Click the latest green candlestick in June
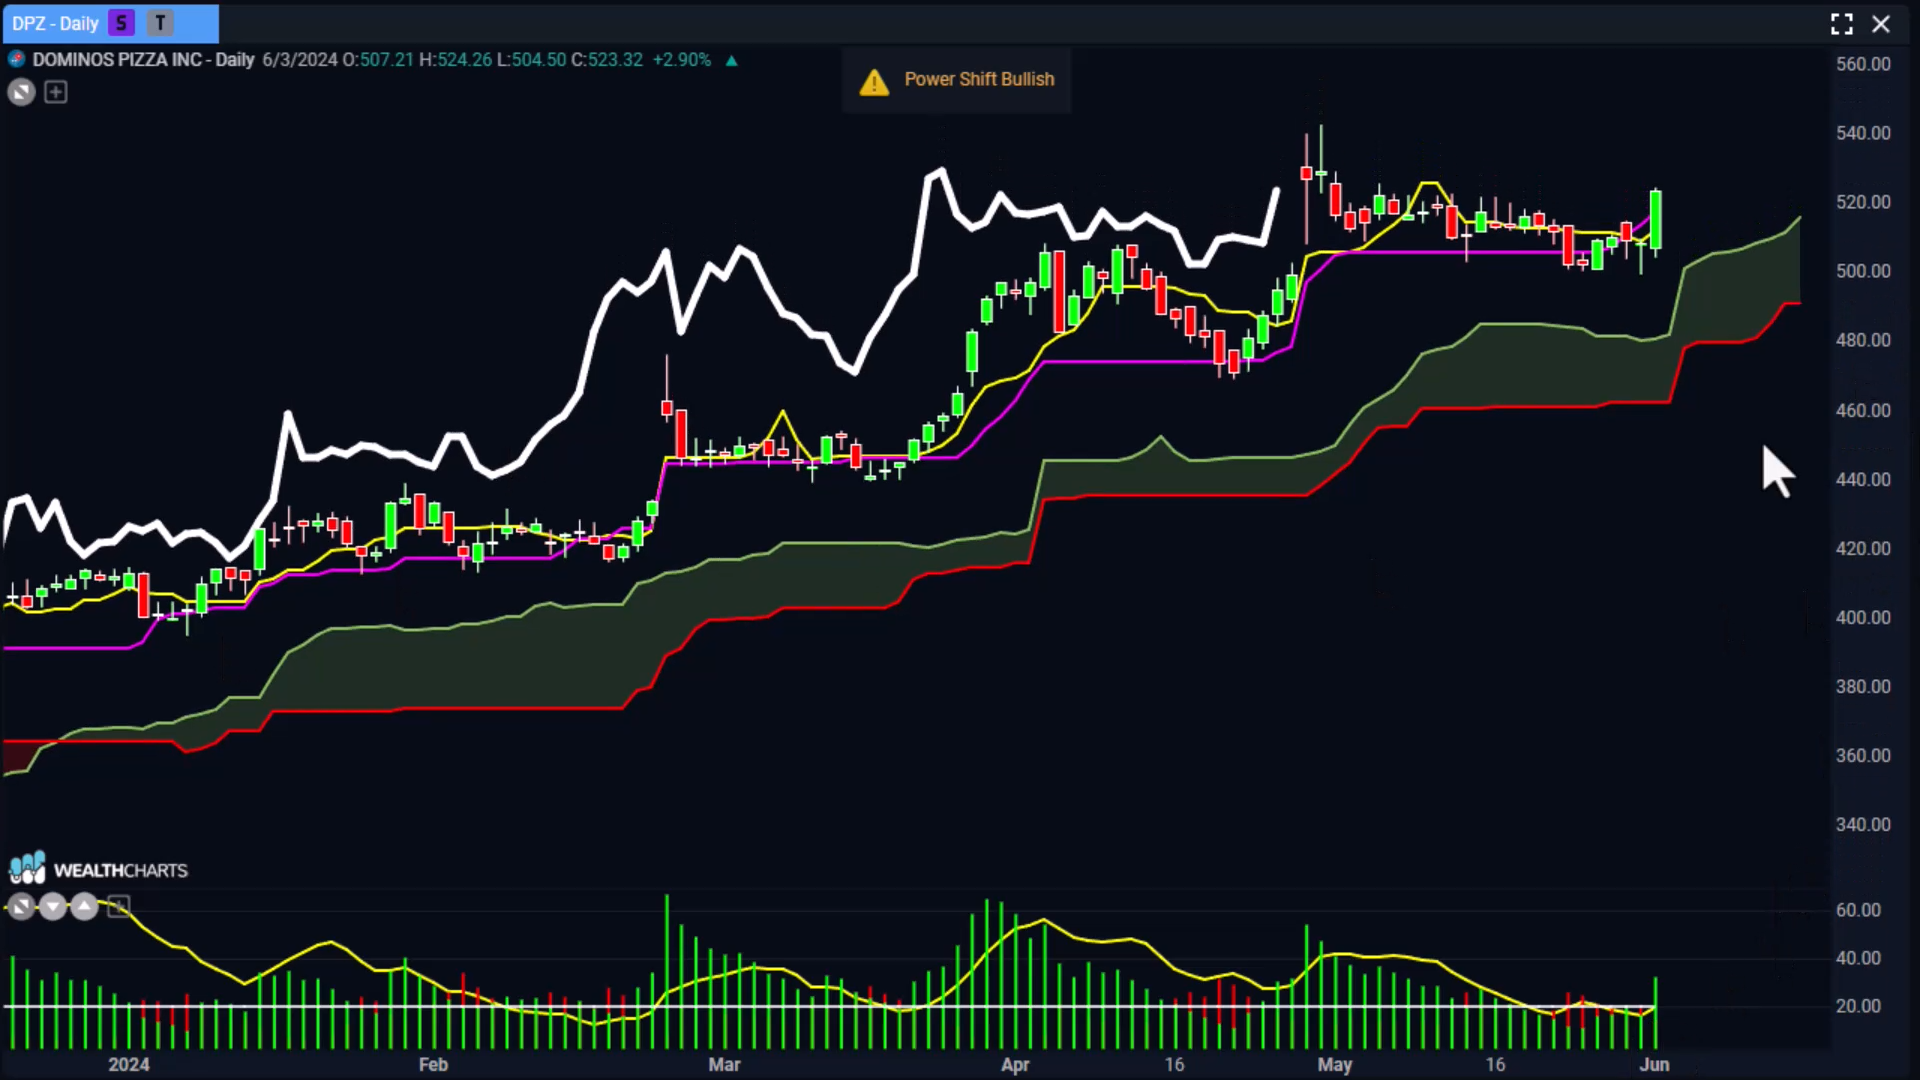 [1656, 220]
